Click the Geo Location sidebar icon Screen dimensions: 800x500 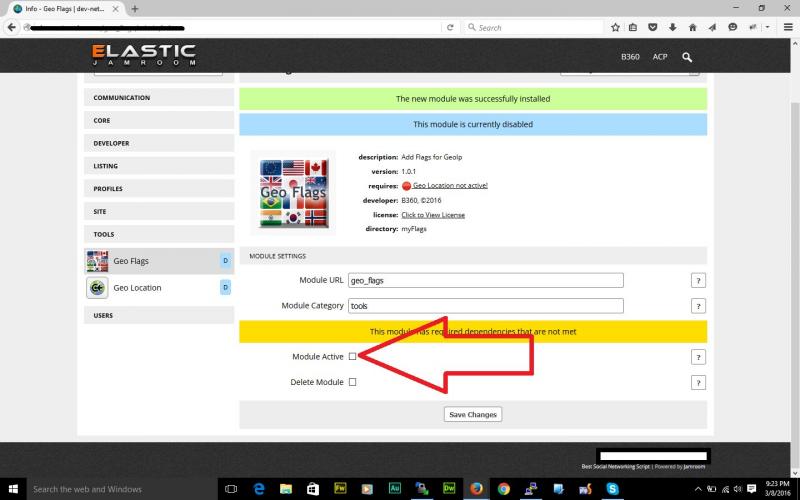[97, 288]
